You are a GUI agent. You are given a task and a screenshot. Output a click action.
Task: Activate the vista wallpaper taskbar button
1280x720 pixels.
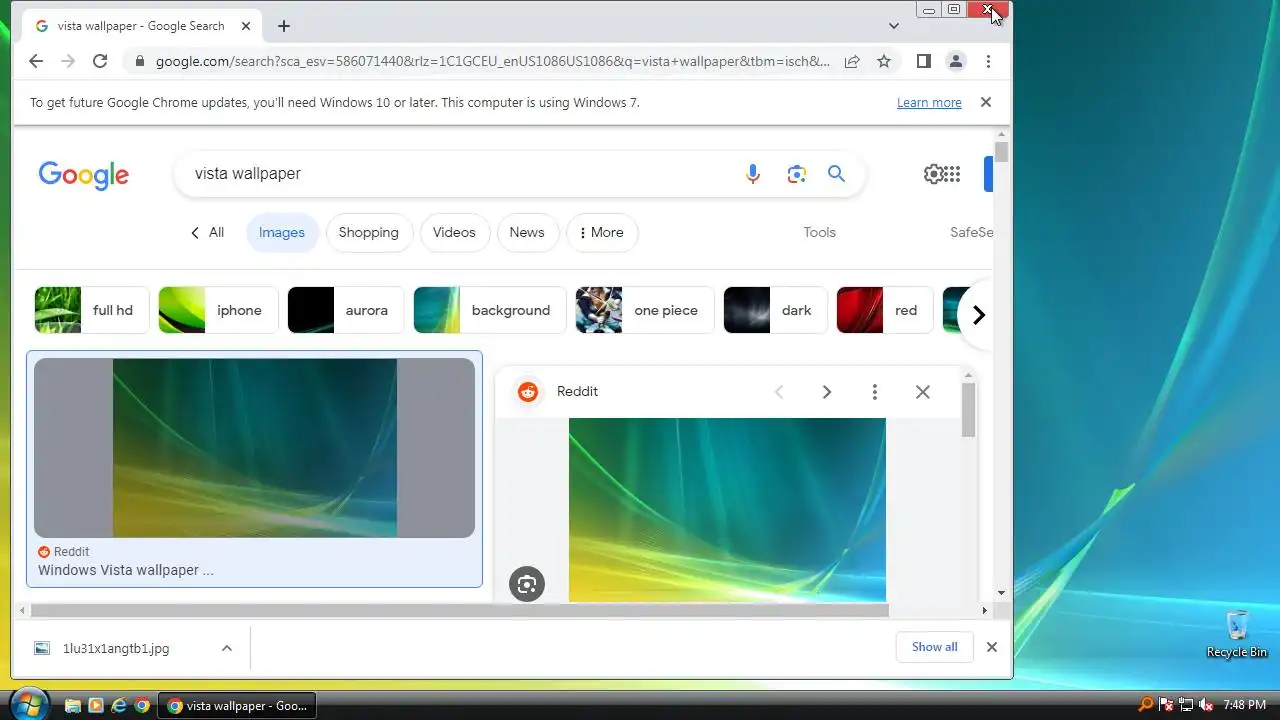click(x=237, y=705)
